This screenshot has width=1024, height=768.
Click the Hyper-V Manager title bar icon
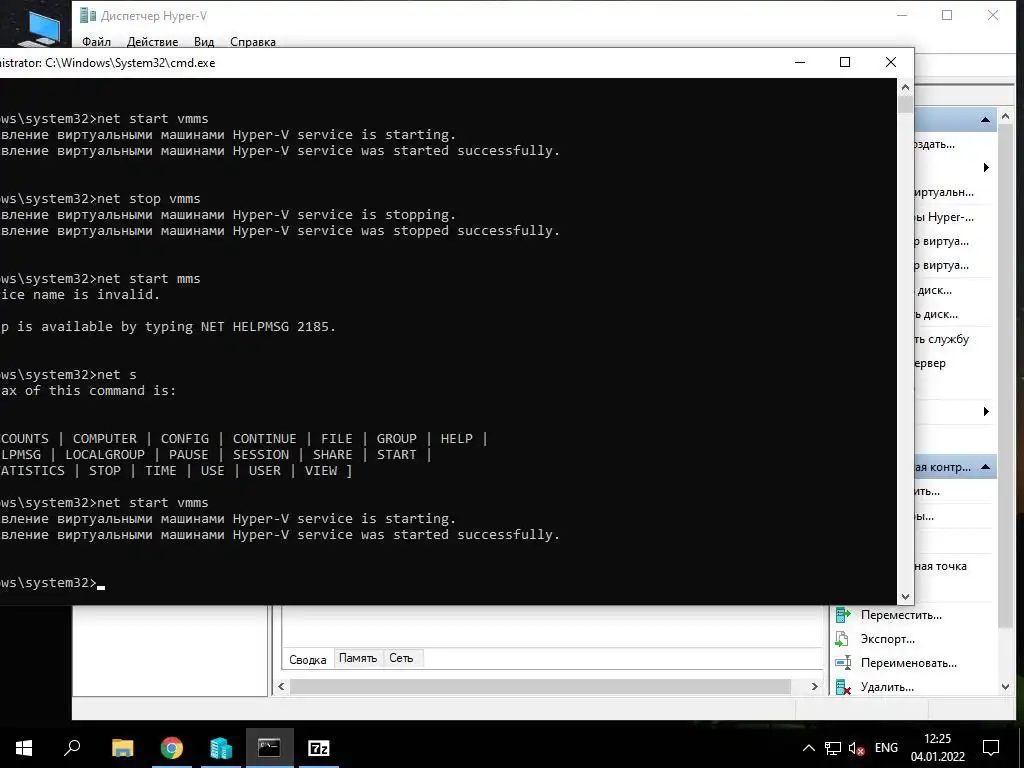pyautogui.click(x=88, y=16)
